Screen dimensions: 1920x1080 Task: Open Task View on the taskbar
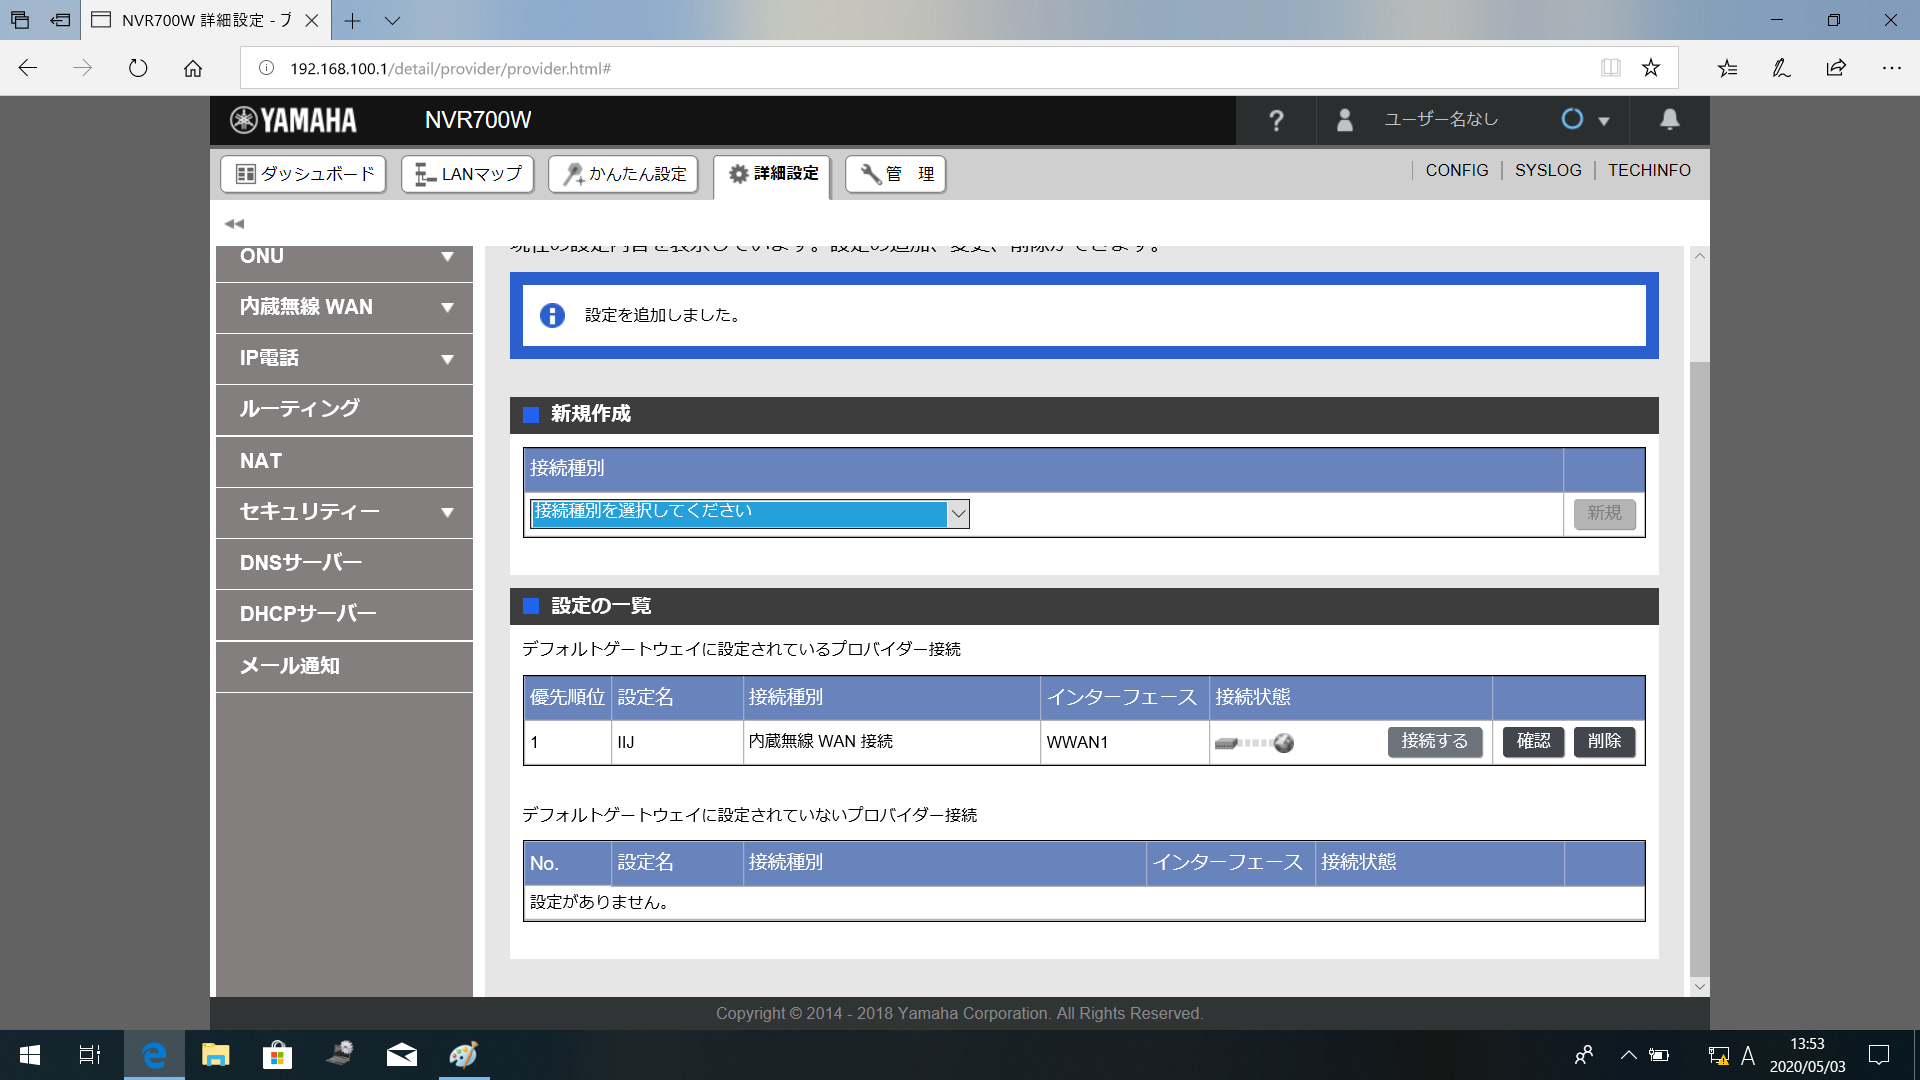[x=90, y=1055]
